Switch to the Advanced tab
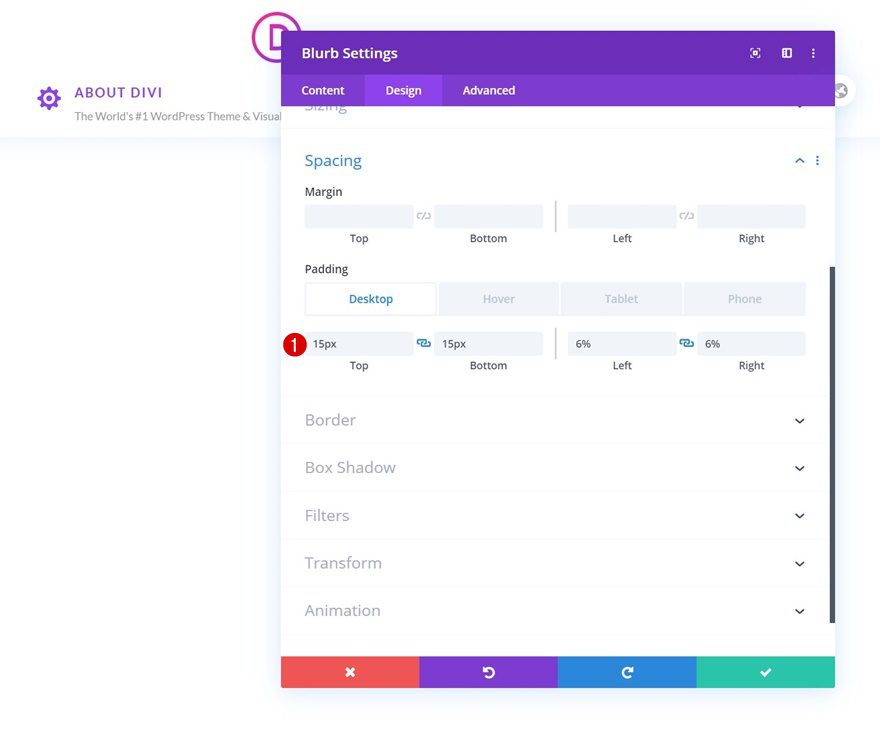 pos(488,90)
